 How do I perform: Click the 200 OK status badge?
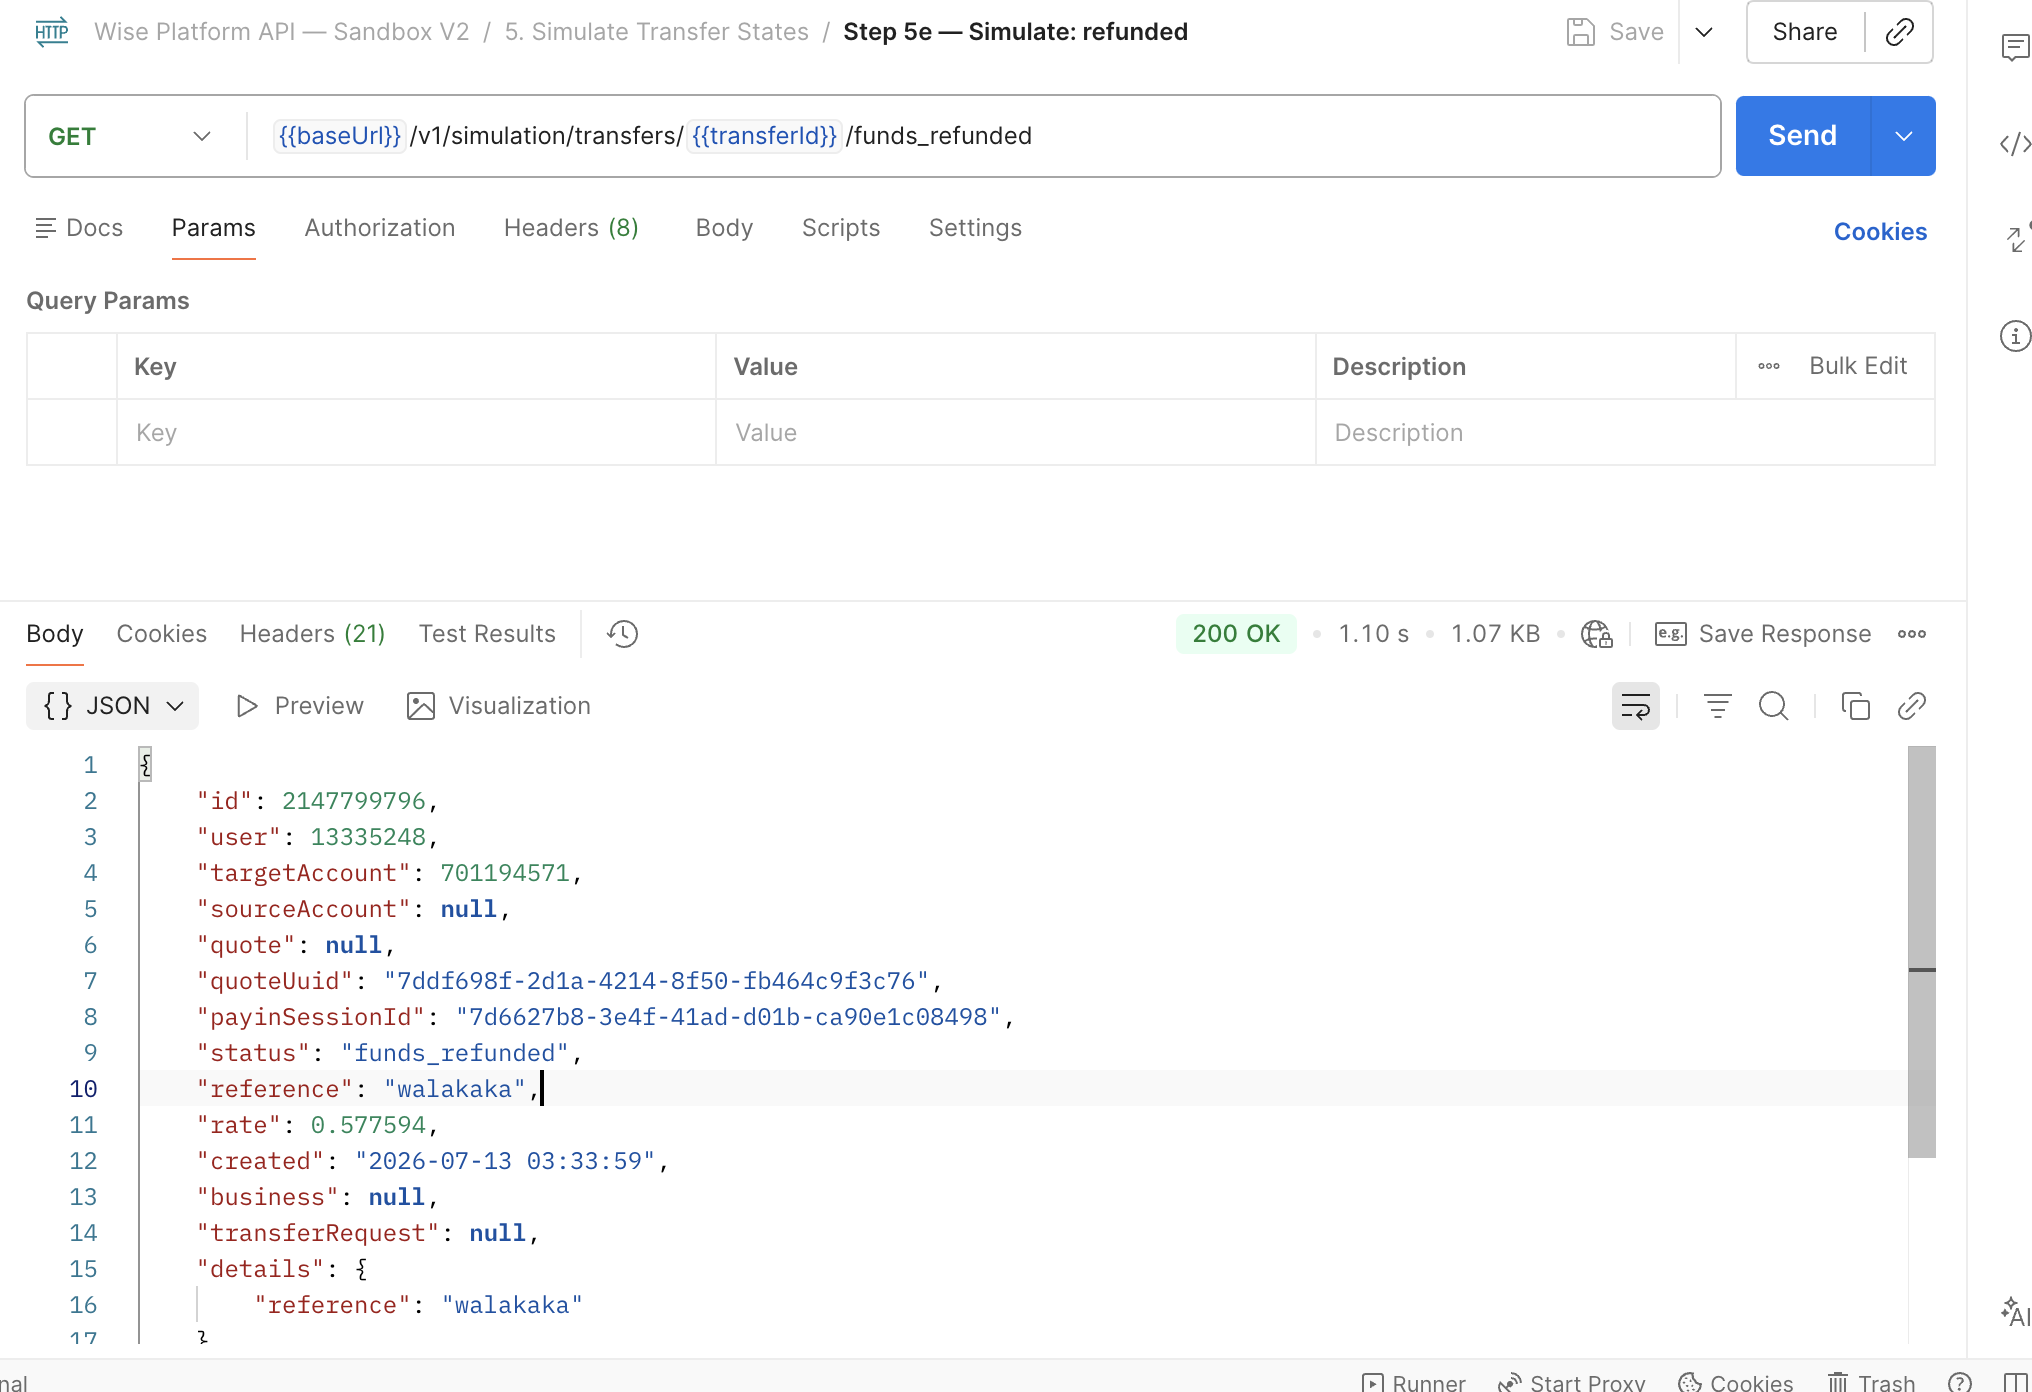tap(1236, 634)
